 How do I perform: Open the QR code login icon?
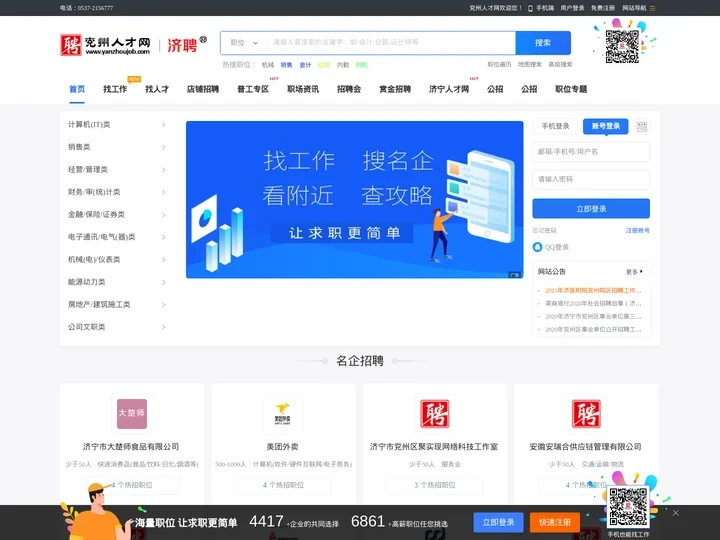point(641,127)
